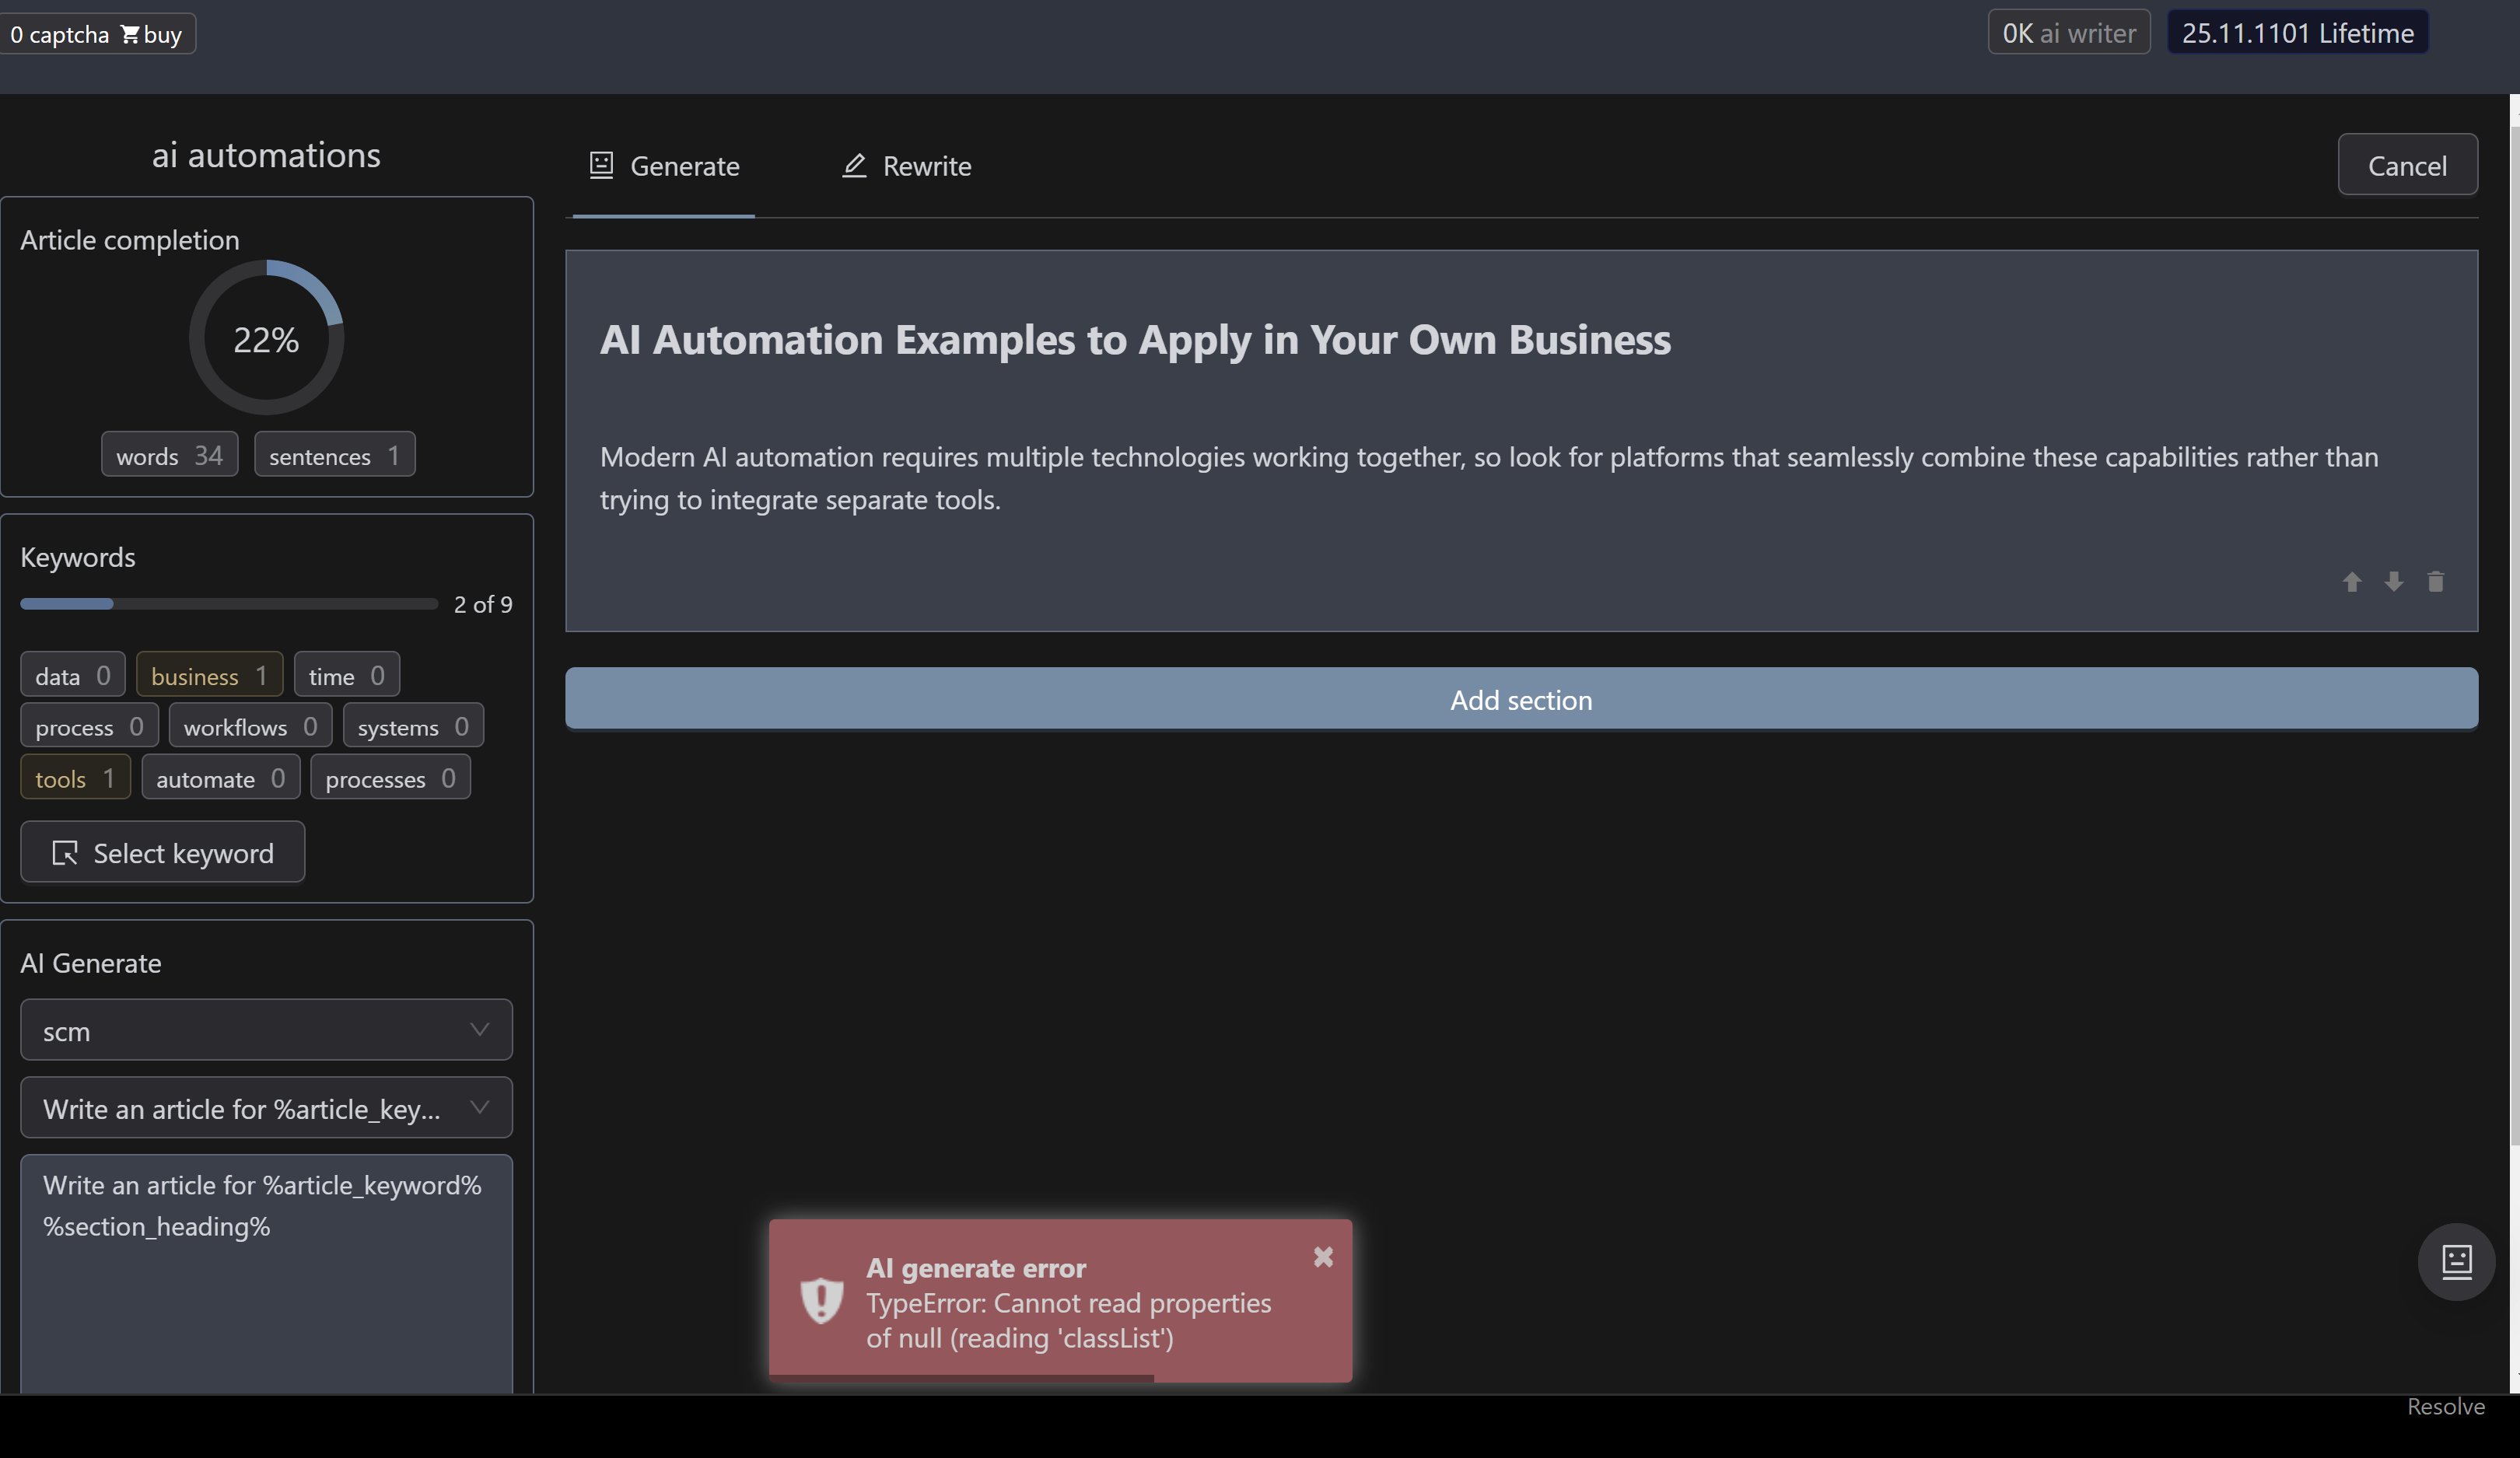Image resolution: width=2520 pixels, height=1458 pixels.
Task: Close the AI generate error notification
Action: coord(1323,1257)
